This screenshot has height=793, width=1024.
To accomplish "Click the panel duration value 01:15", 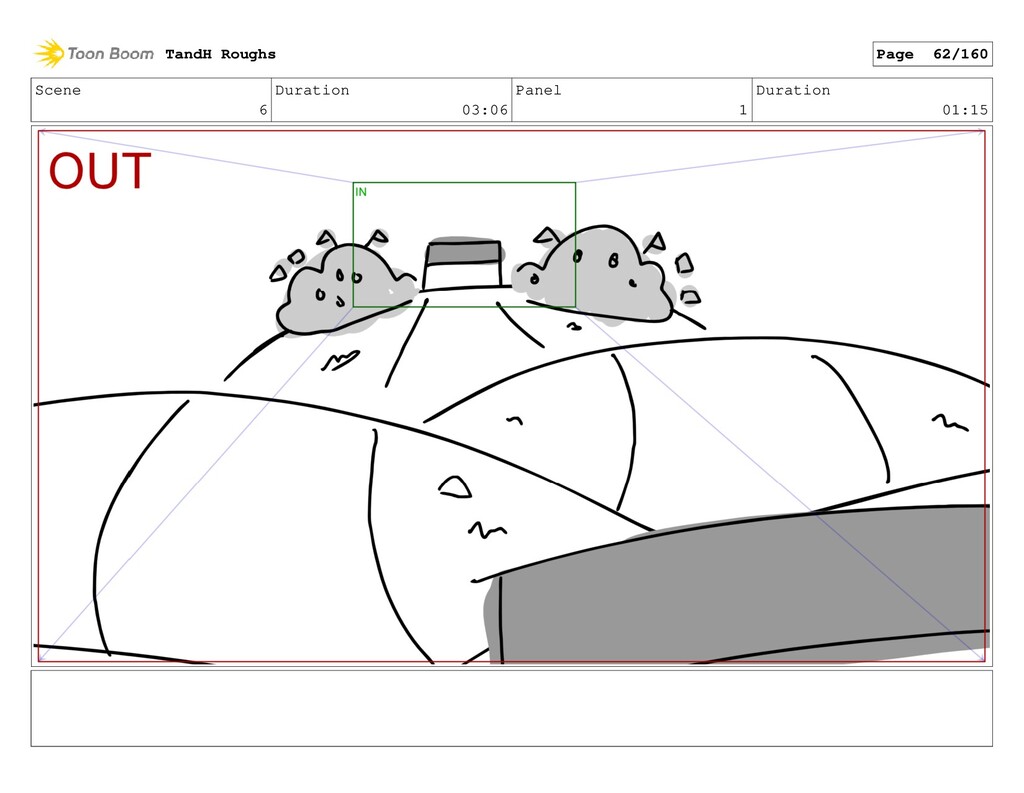I will (965, 110).
